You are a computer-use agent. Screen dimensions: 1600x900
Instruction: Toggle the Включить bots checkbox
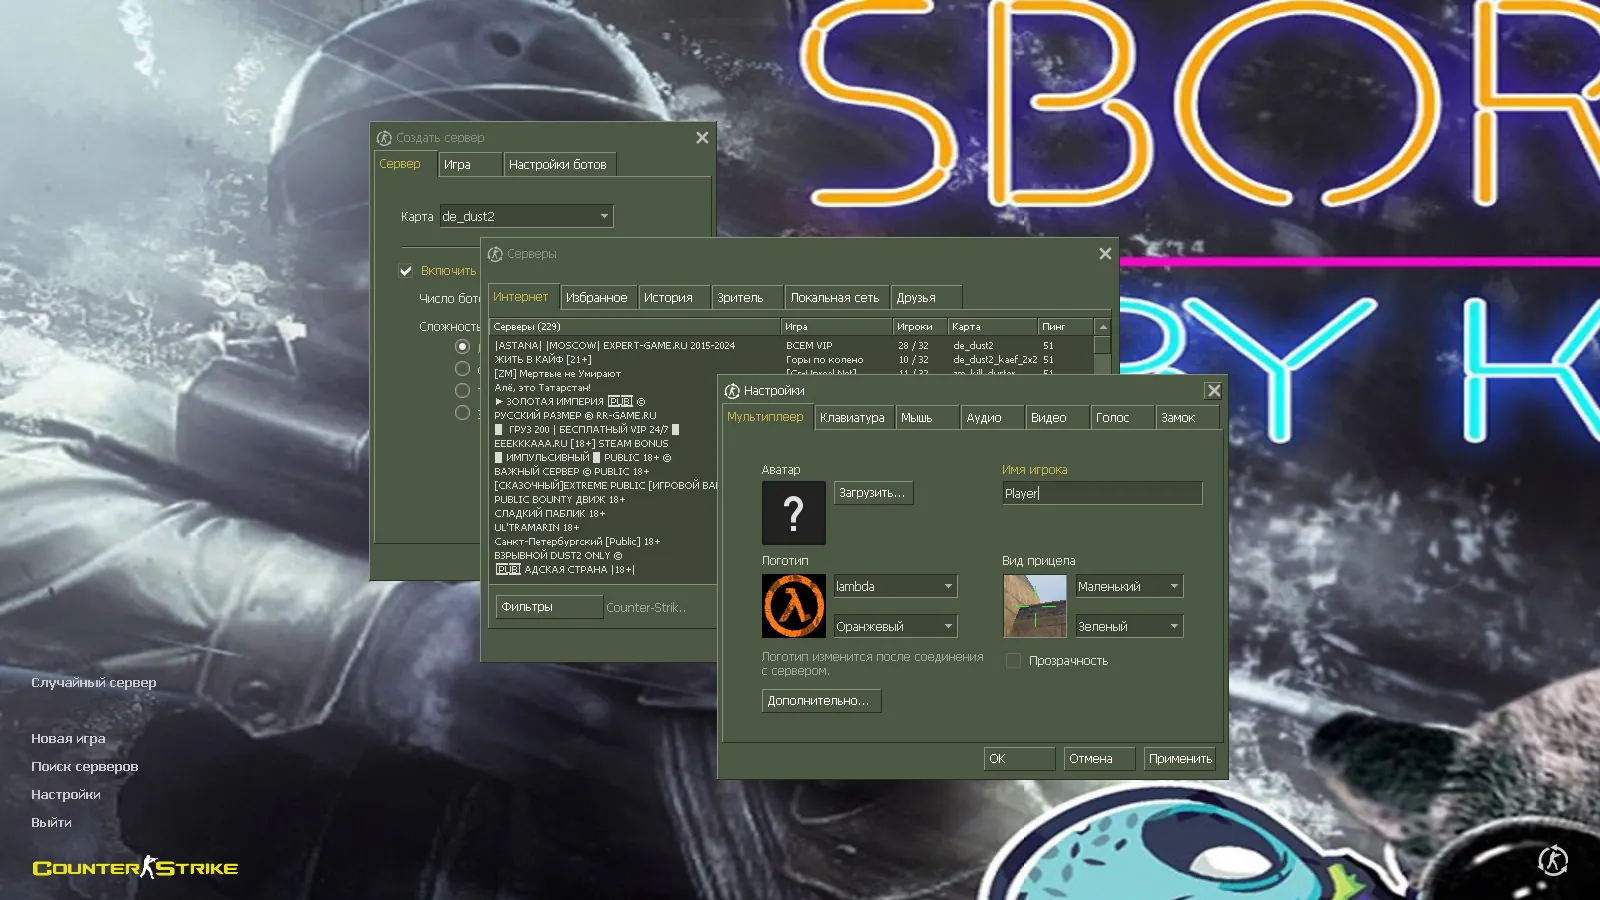(x=406, y=271)
